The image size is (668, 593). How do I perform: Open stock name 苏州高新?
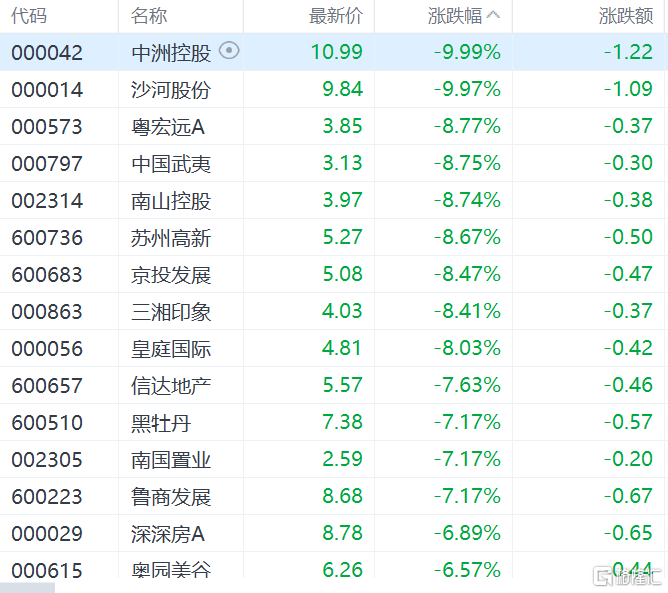coord(171,238)
